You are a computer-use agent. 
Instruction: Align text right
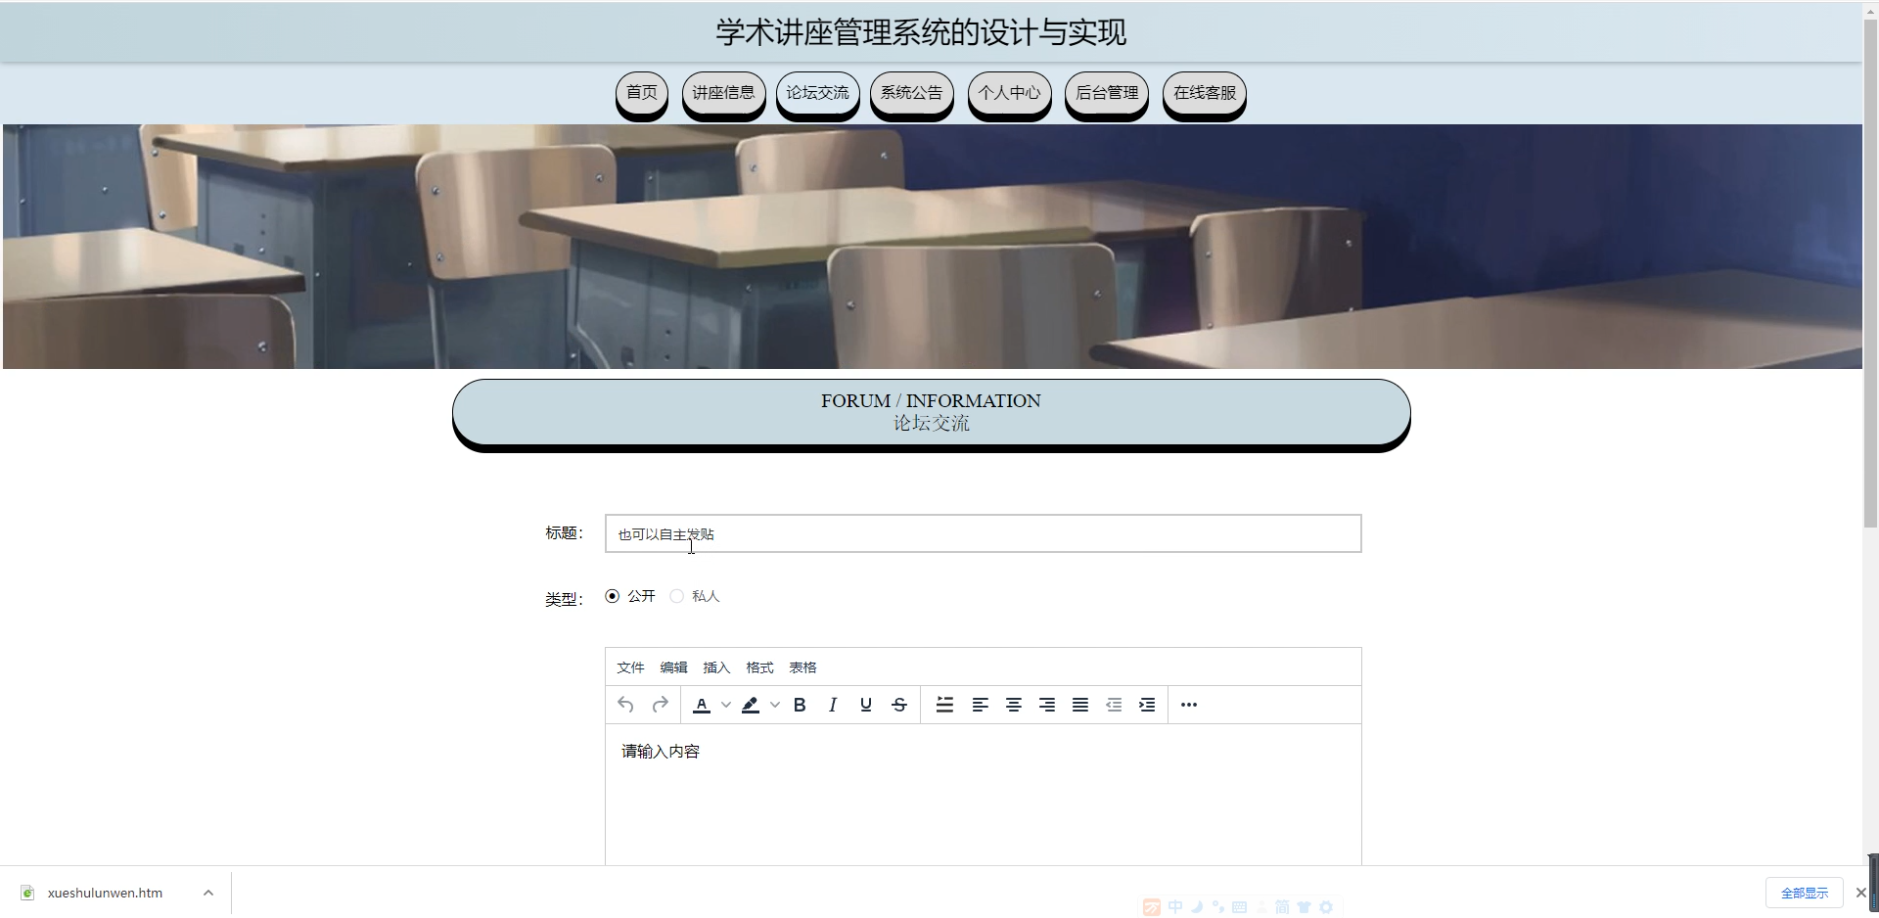click(1047, 705)
